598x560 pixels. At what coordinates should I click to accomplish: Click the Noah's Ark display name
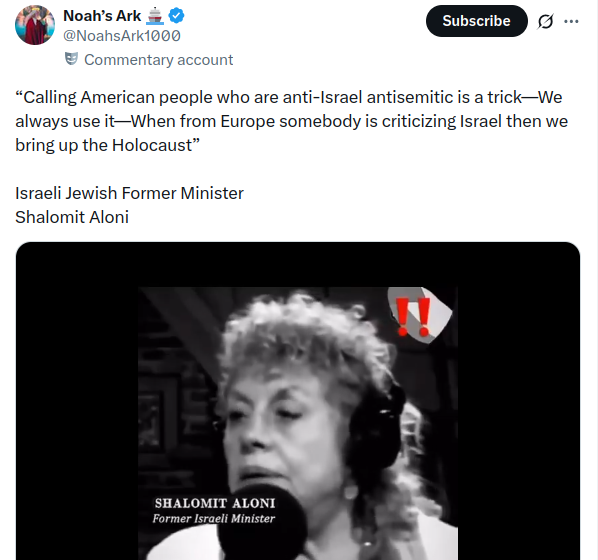102,16
